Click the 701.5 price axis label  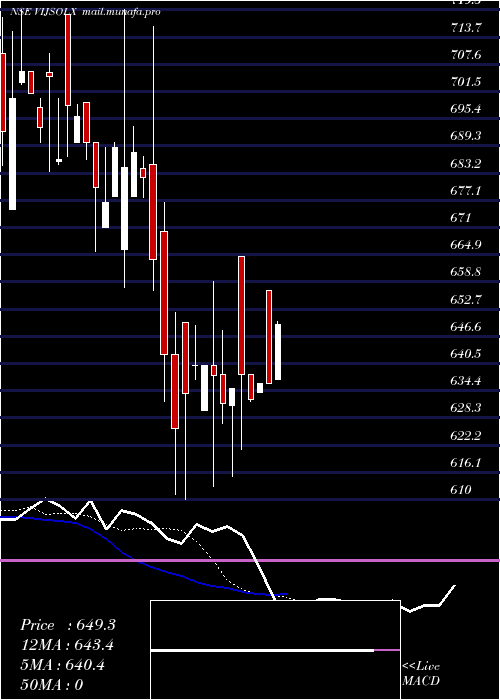pyautogui.click(x=466, y=82)
